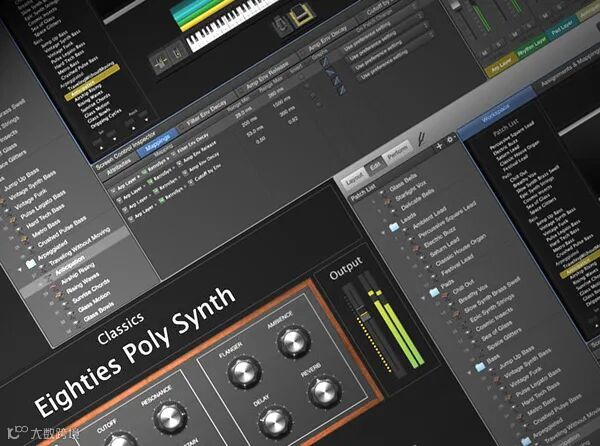
Task: Enable the Cutoff by Env mapping checkbox
Action: (191, 182)
